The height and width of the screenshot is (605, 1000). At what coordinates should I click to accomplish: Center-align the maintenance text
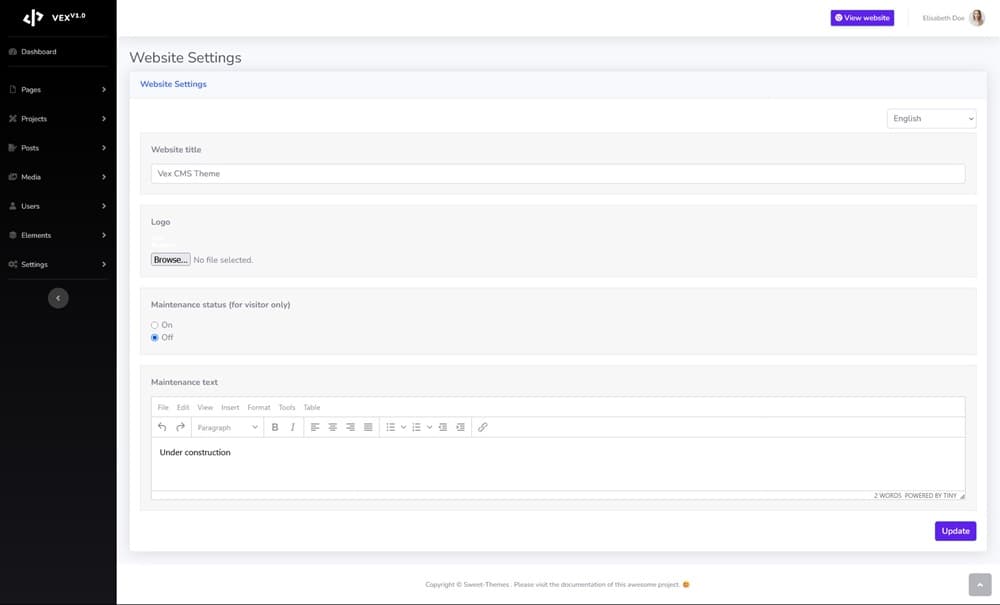333,427
